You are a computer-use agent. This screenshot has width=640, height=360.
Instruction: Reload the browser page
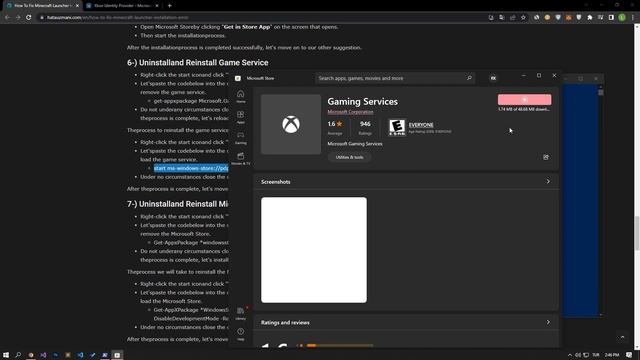[29, 18]
